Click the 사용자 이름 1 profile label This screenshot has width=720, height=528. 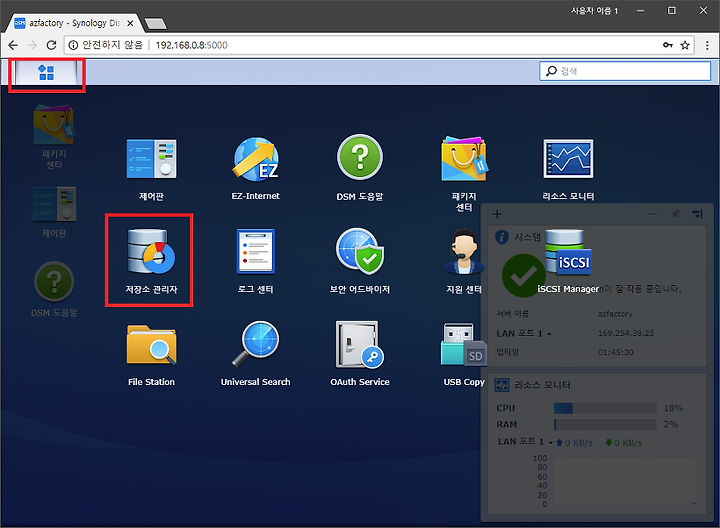pos(594,11)
